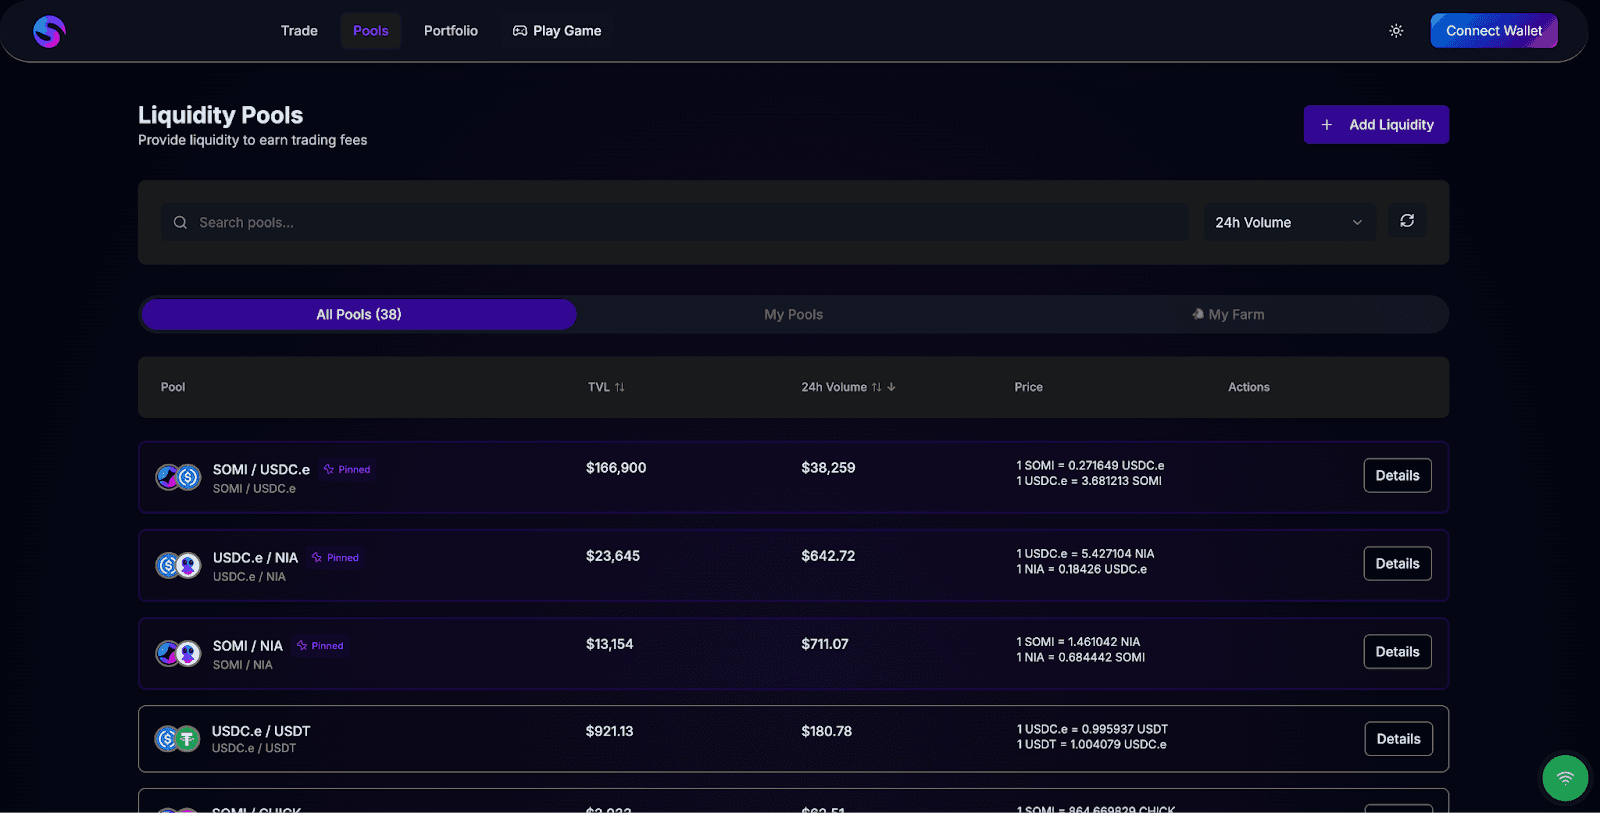Click the TVL sort arrows icon
This screenshot has height=813, width=1600.
pyautogui.click(x=620, y=387)
